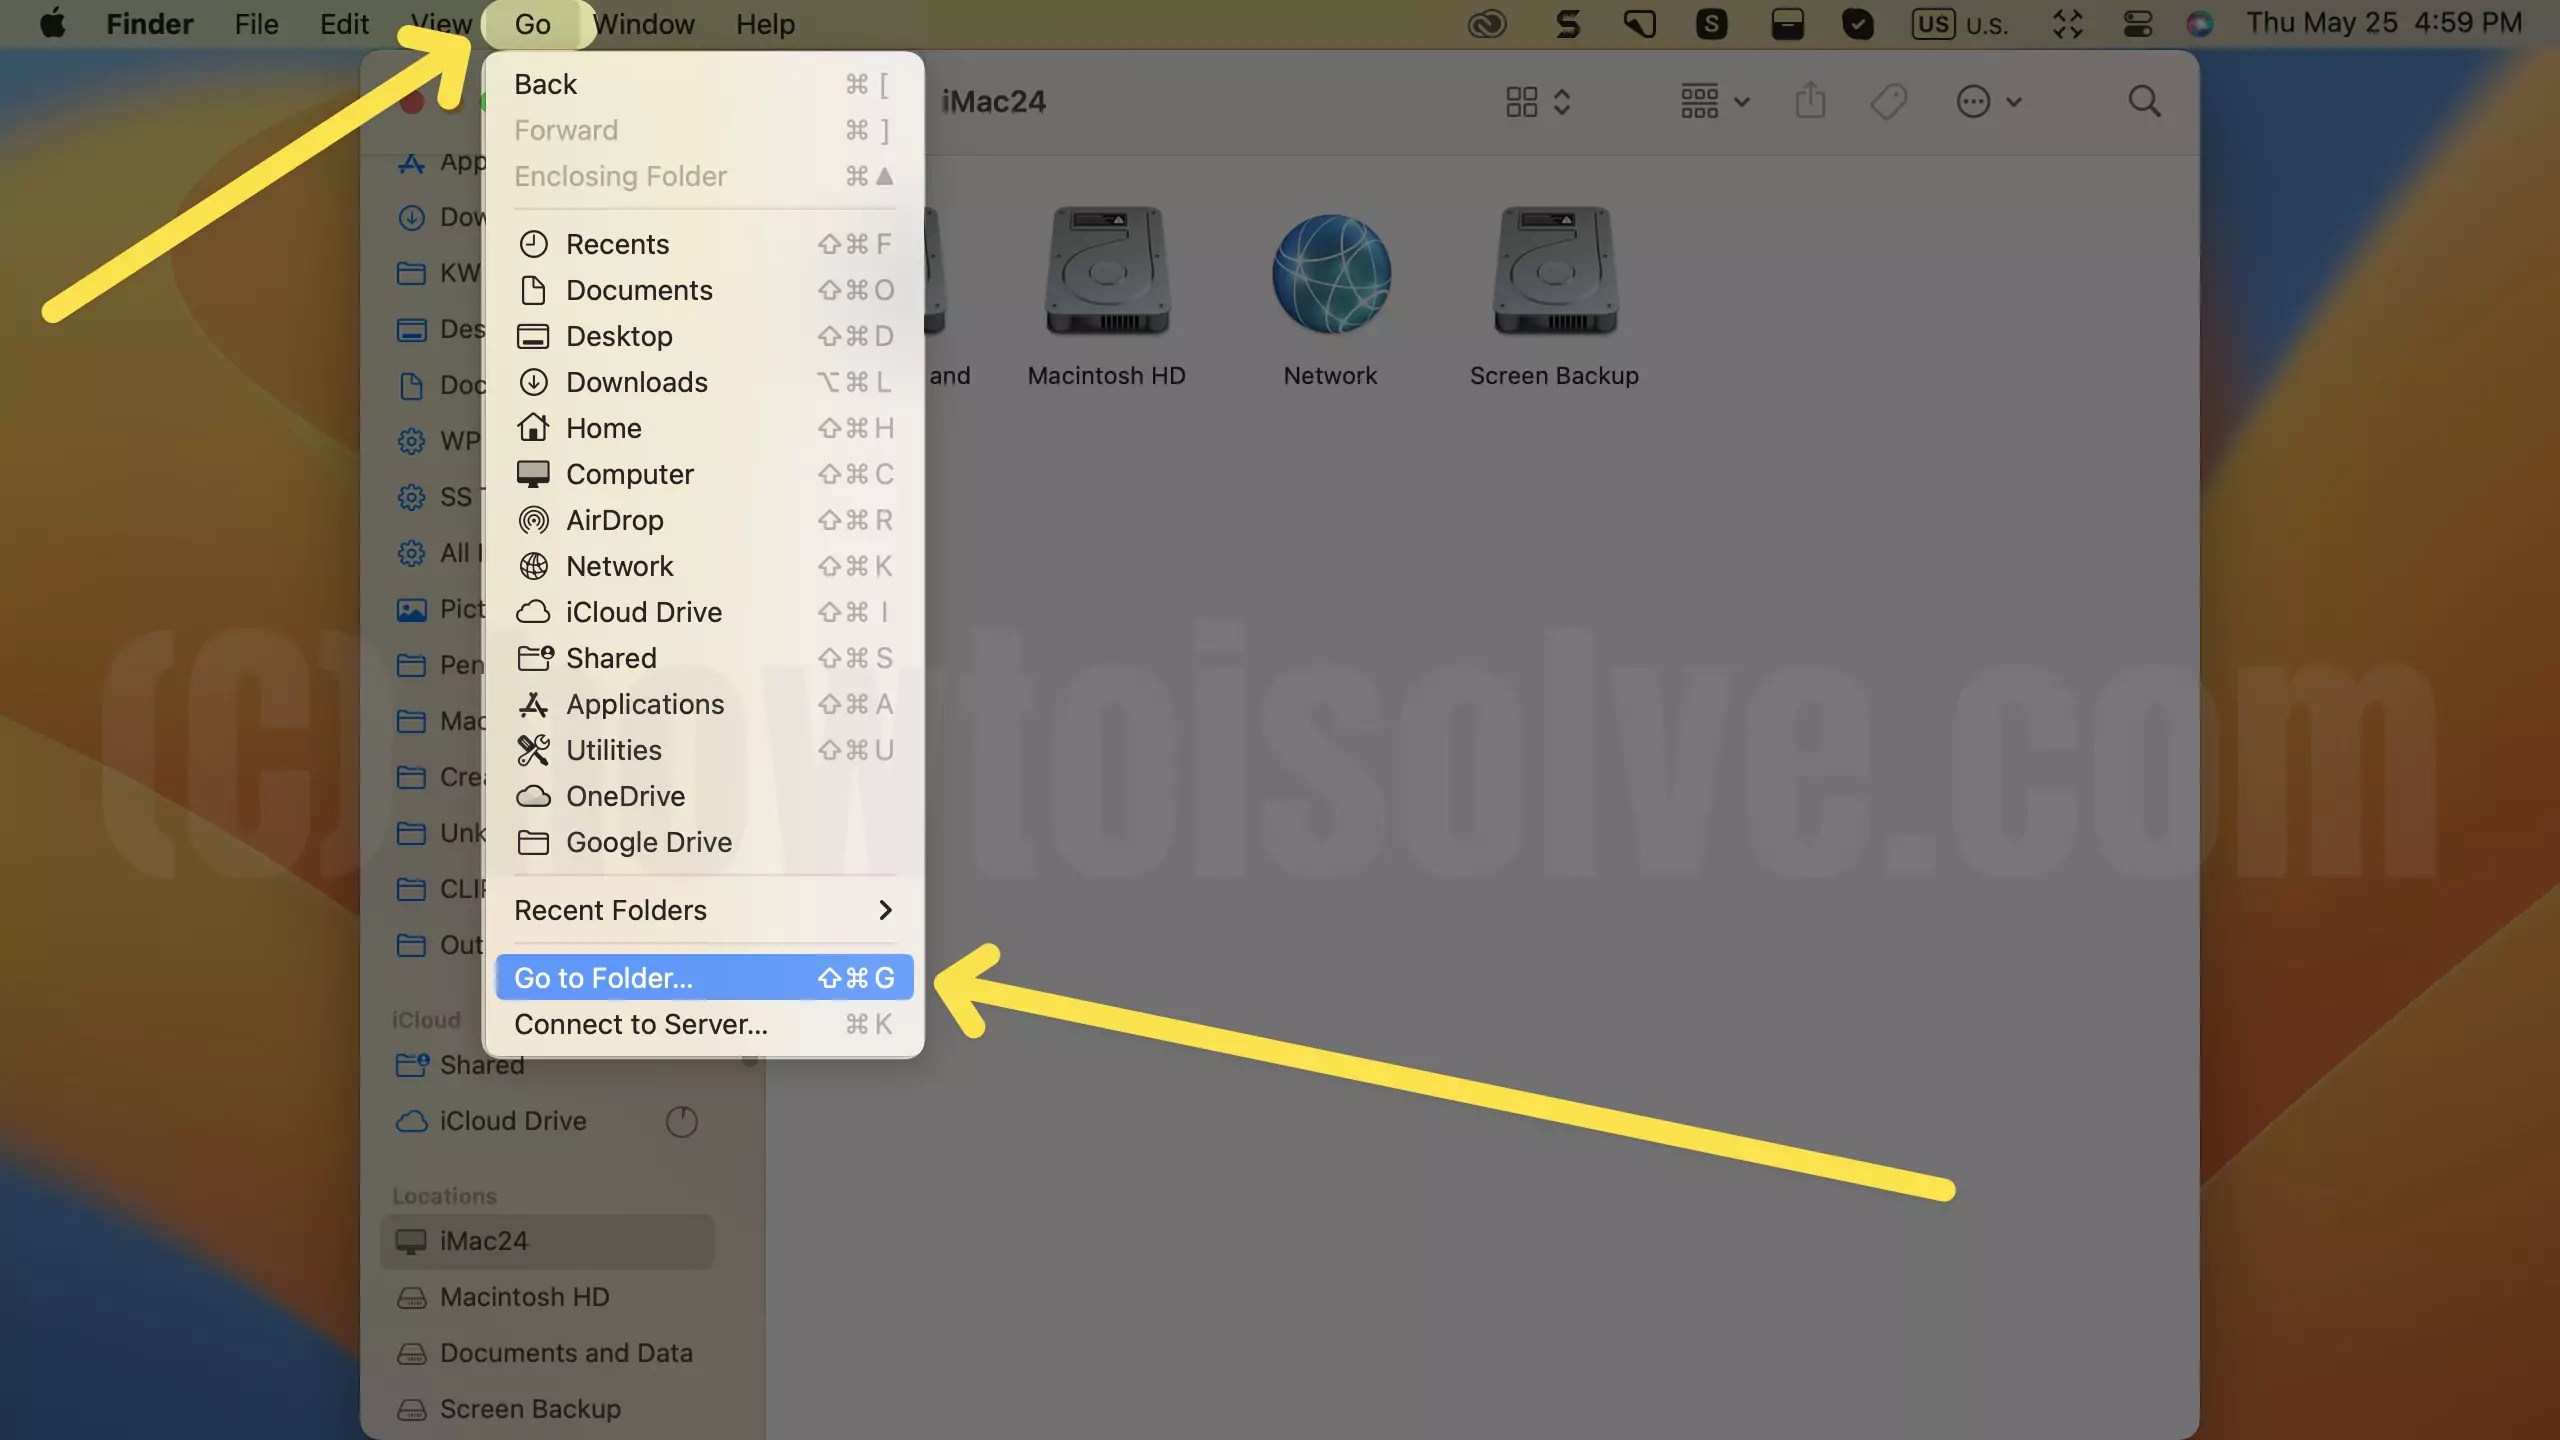The image size is (2560, 1440).
Task: Select the Screen Backup drive icon
Action: [1553, 270]
